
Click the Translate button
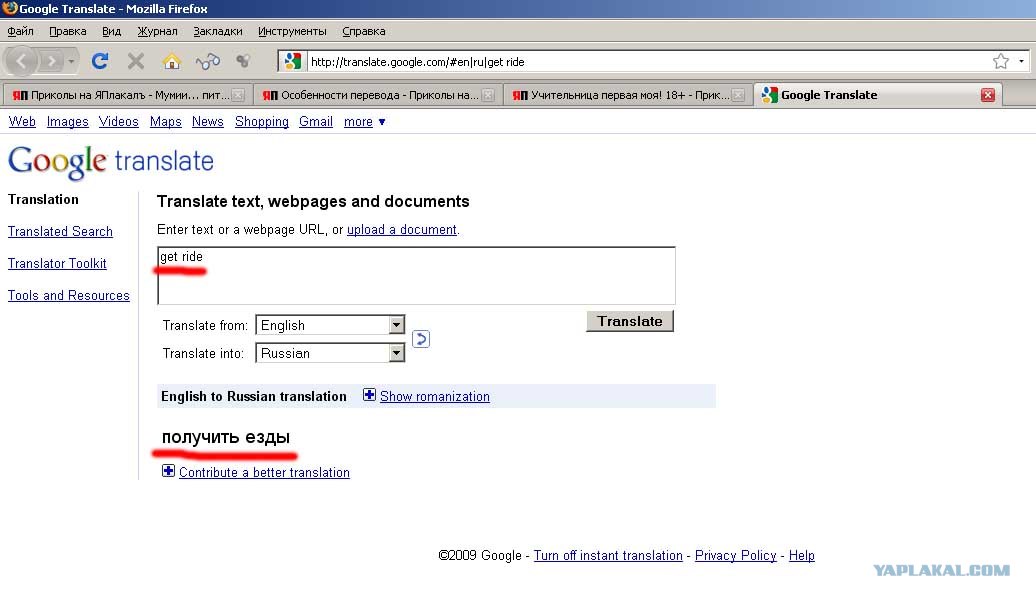coord(630,321)
